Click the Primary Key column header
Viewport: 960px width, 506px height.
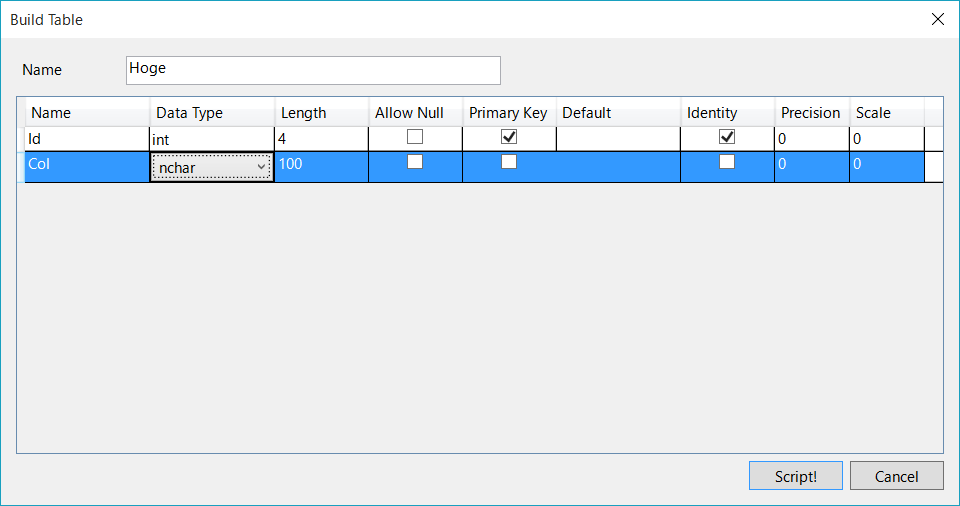[509, 113]
